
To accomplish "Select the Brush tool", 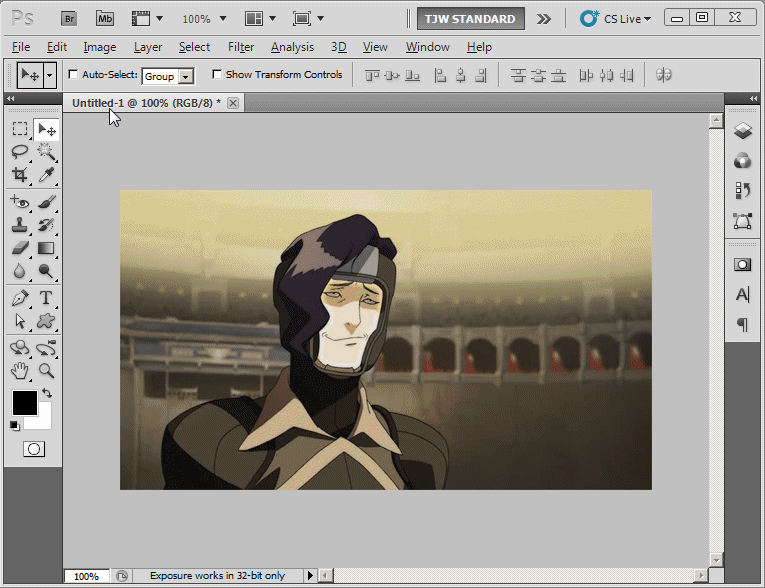I will [46, 202].
